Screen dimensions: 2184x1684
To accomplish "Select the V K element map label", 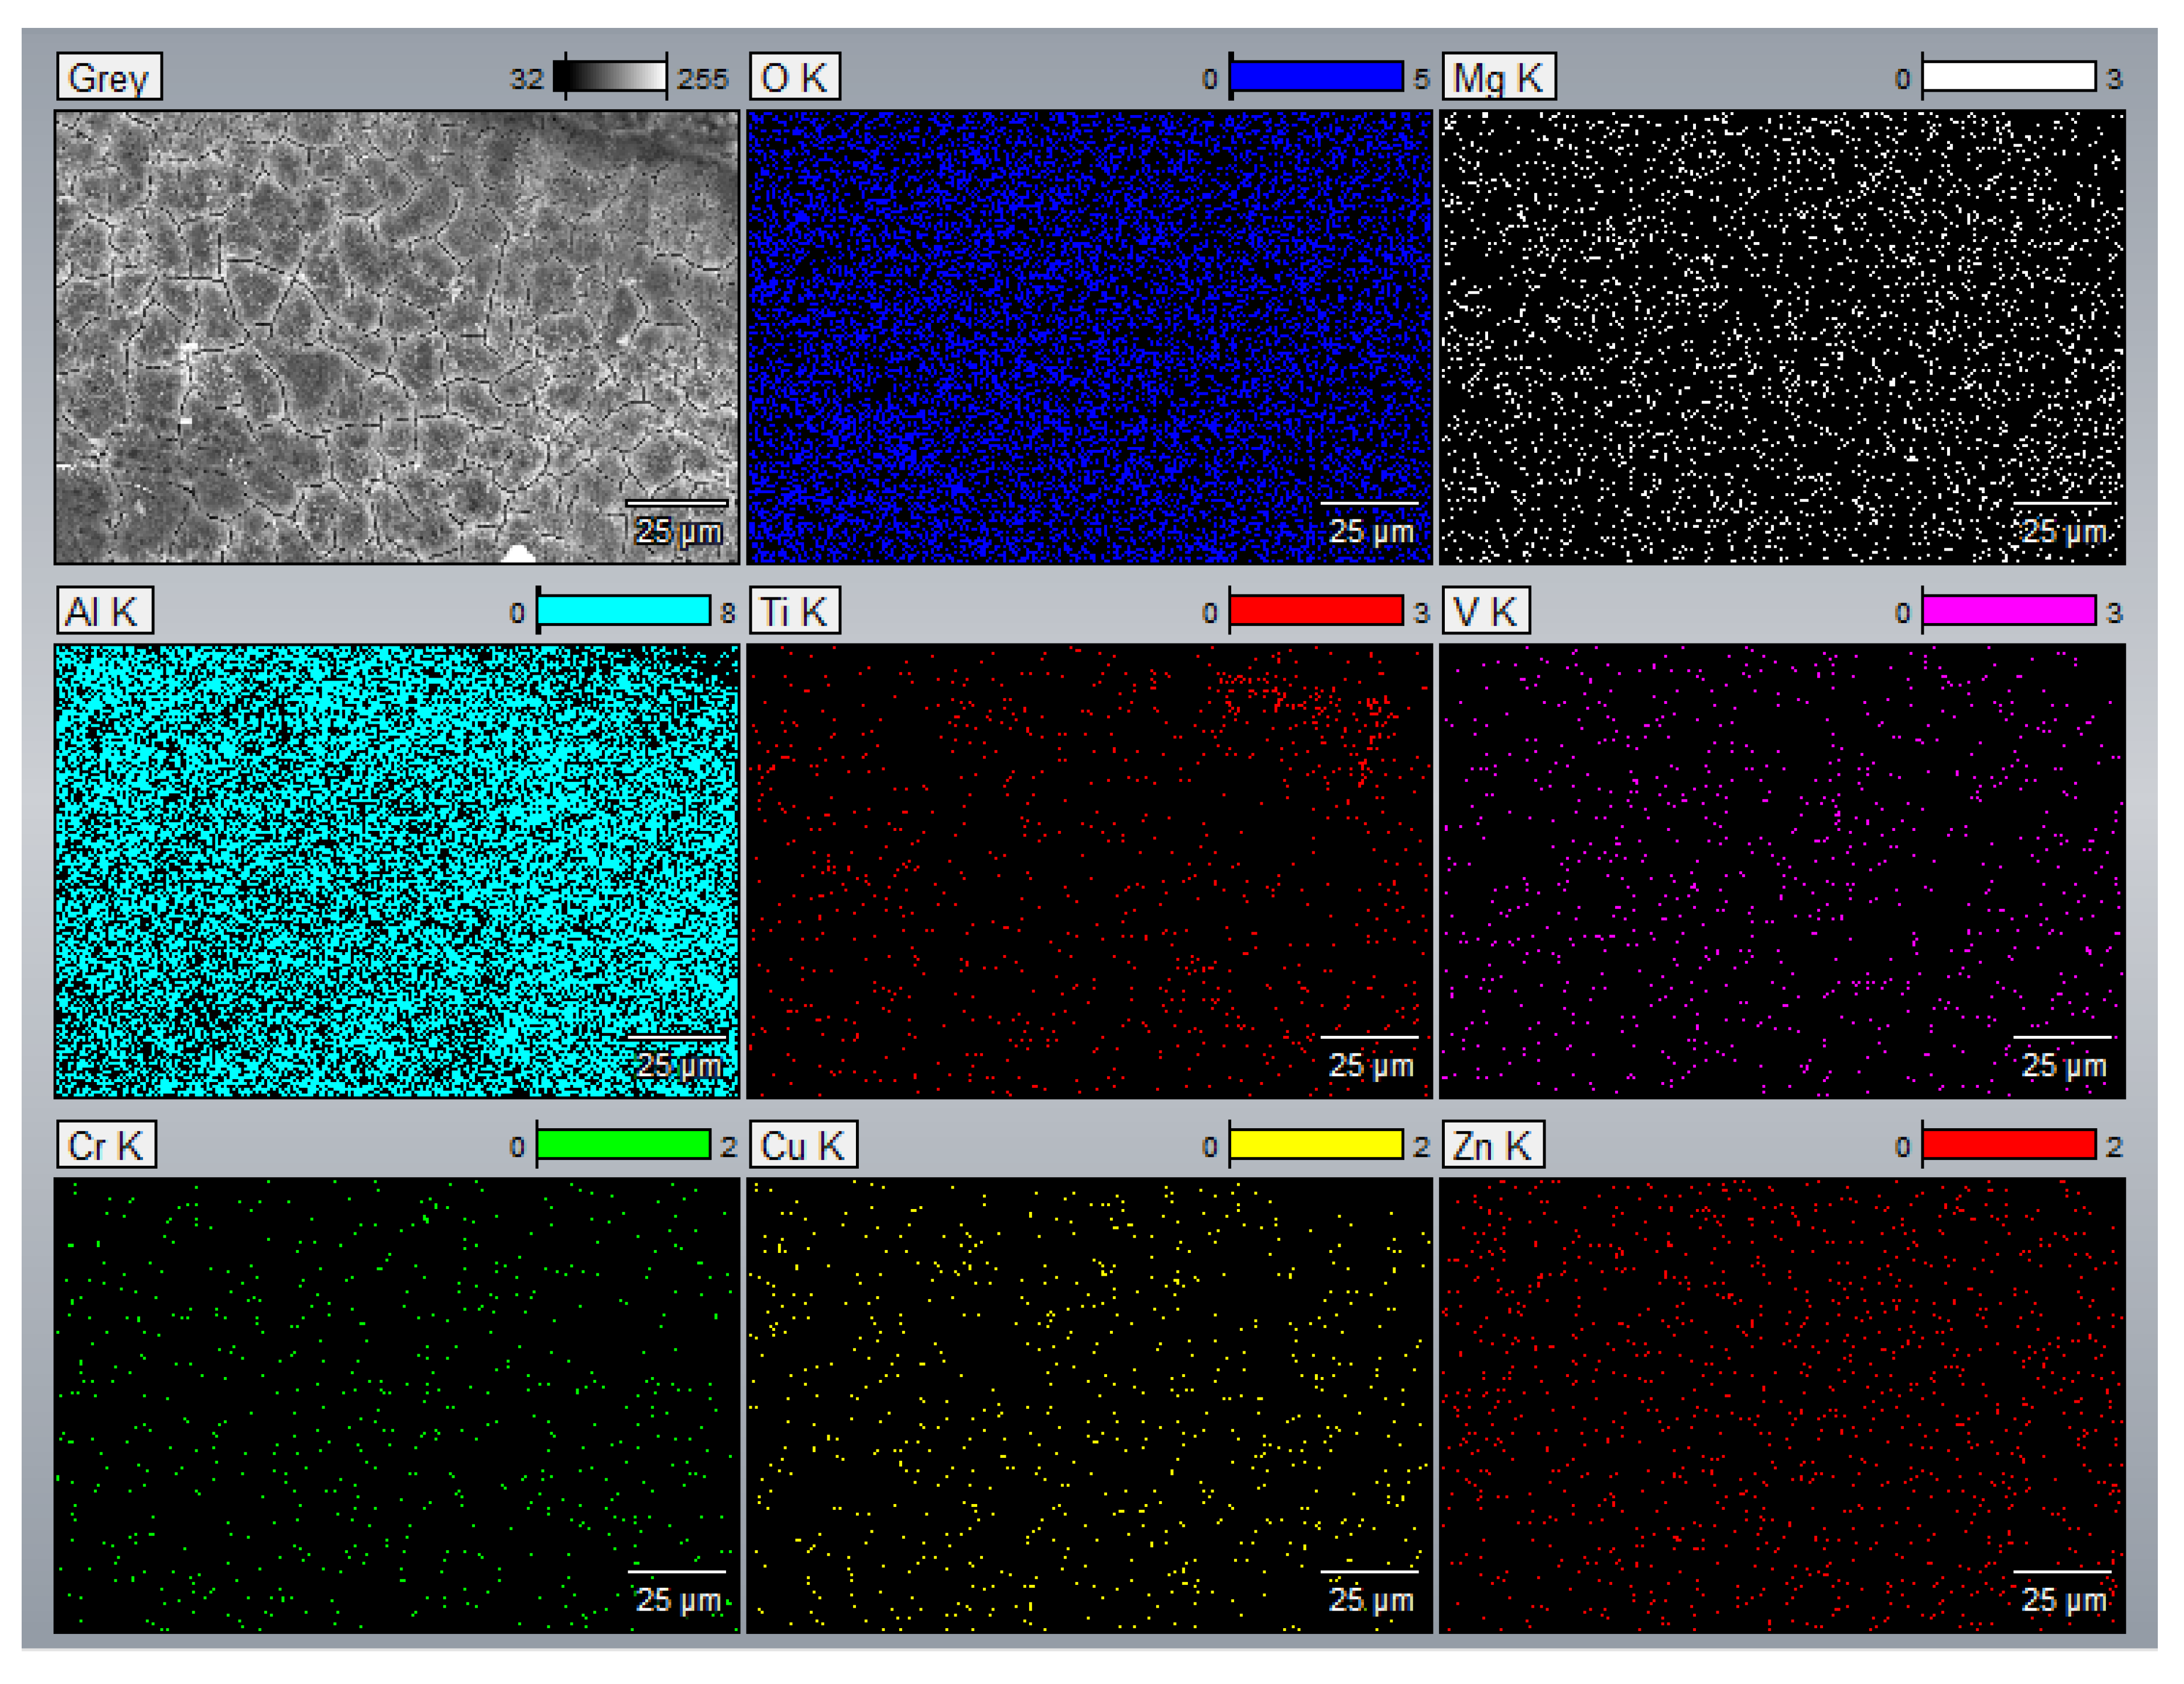I will [1486, 611].
